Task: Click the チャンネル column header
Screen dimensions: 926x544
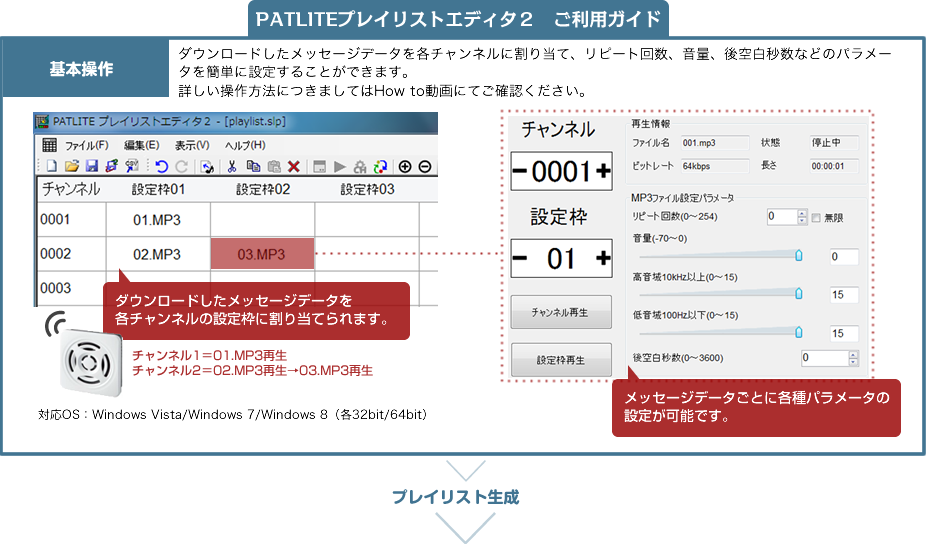Action: (x=71, y=189)
